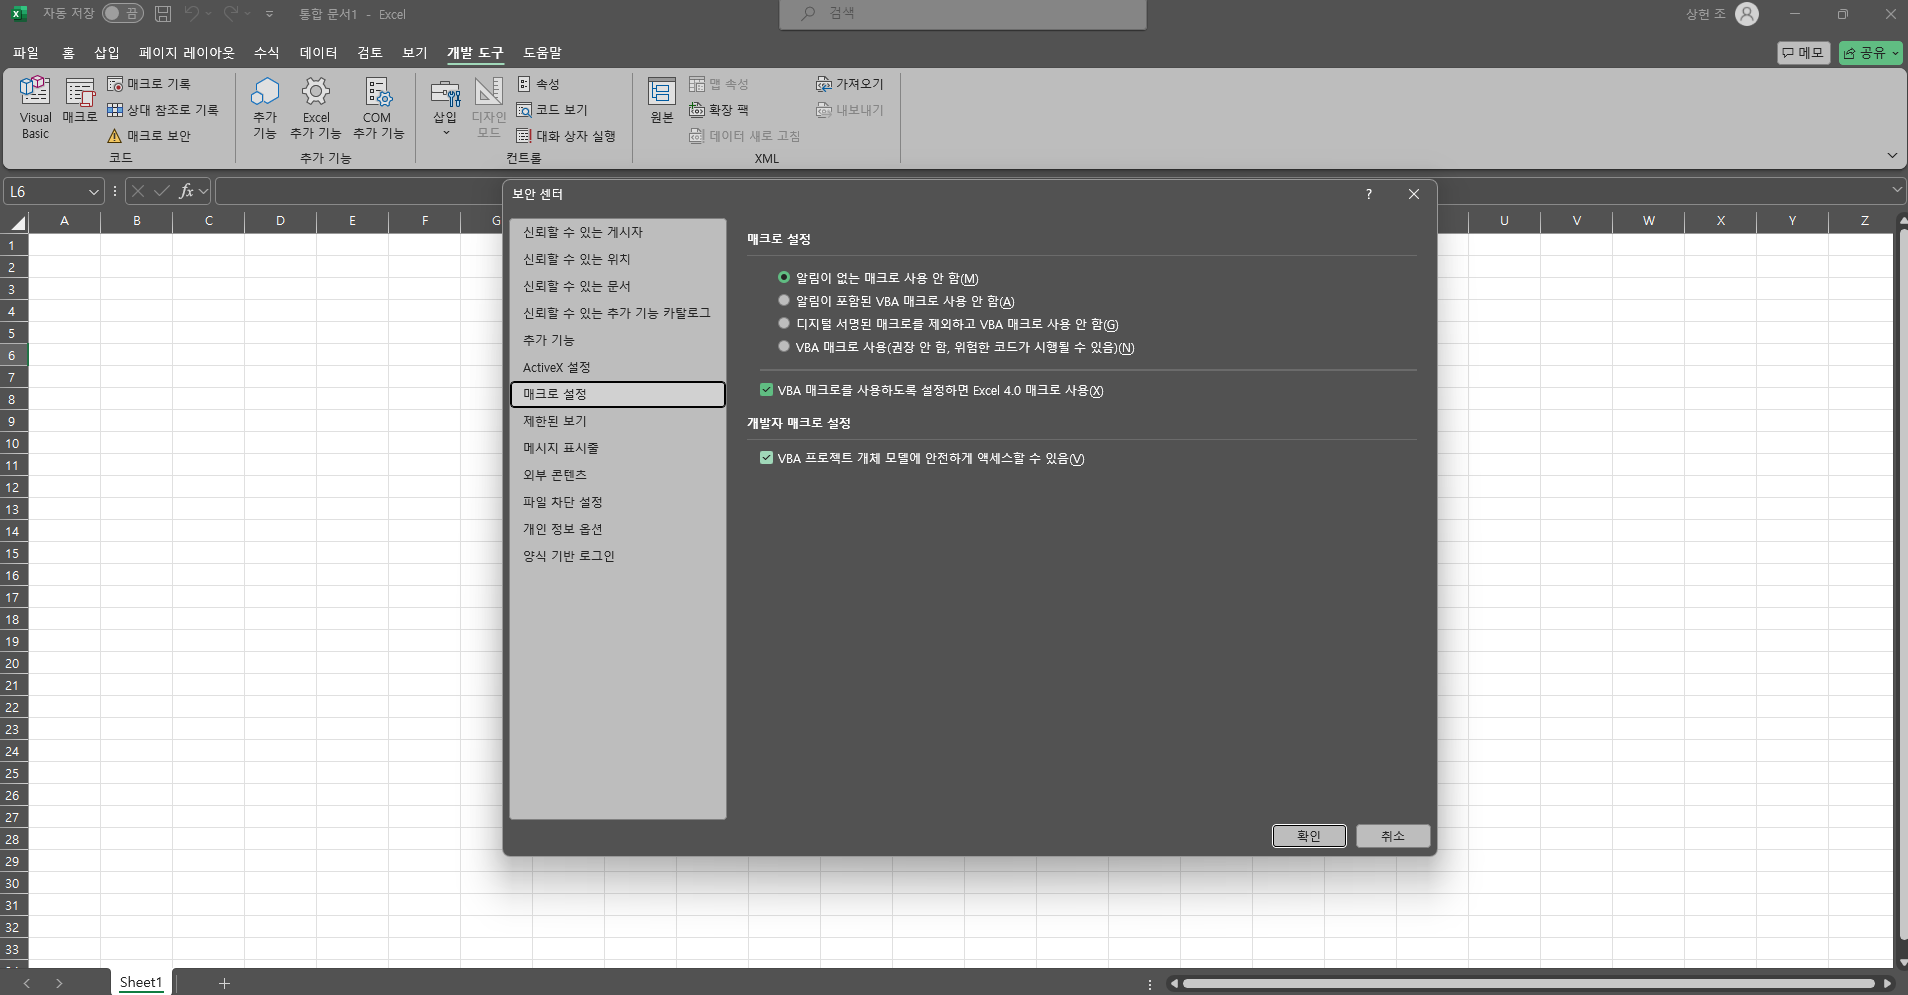Open 개인 정보 옵션 category

pos(618,529)
